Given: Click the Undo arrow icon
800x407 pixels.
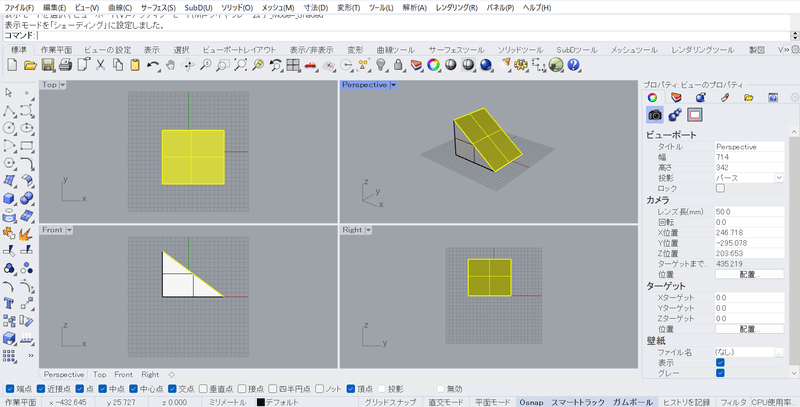Looking at the screenshot, I should tap(153, 65).
